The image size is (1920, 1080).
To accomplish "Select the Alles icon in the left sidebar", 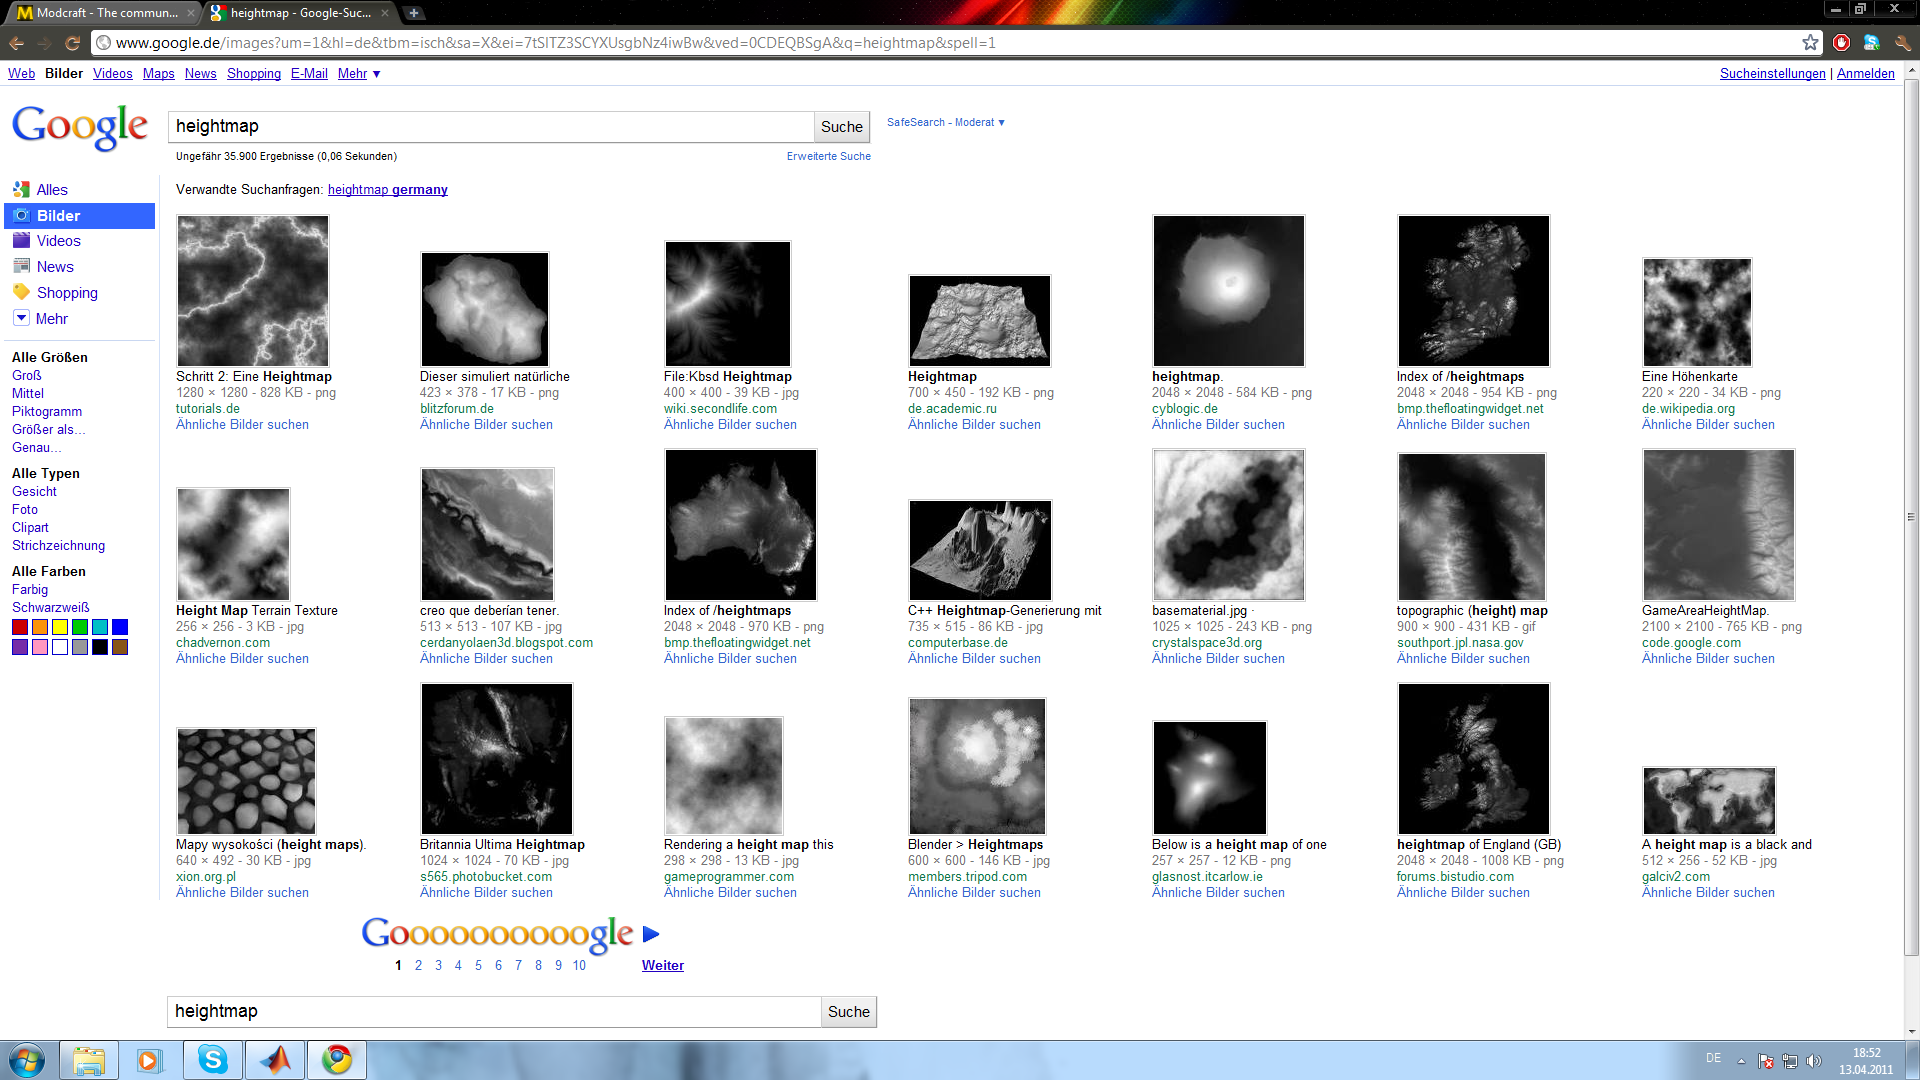I will click(x=21, y=189).
